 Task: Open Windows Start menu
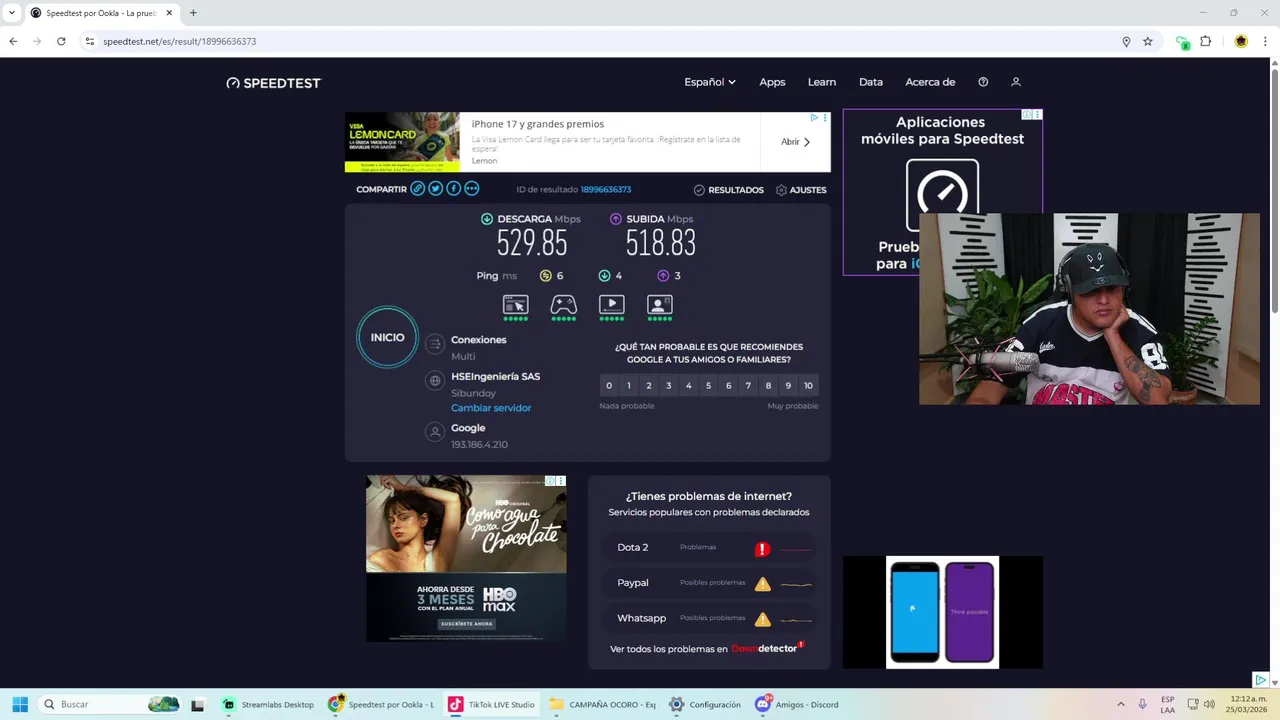pos(19,704)
